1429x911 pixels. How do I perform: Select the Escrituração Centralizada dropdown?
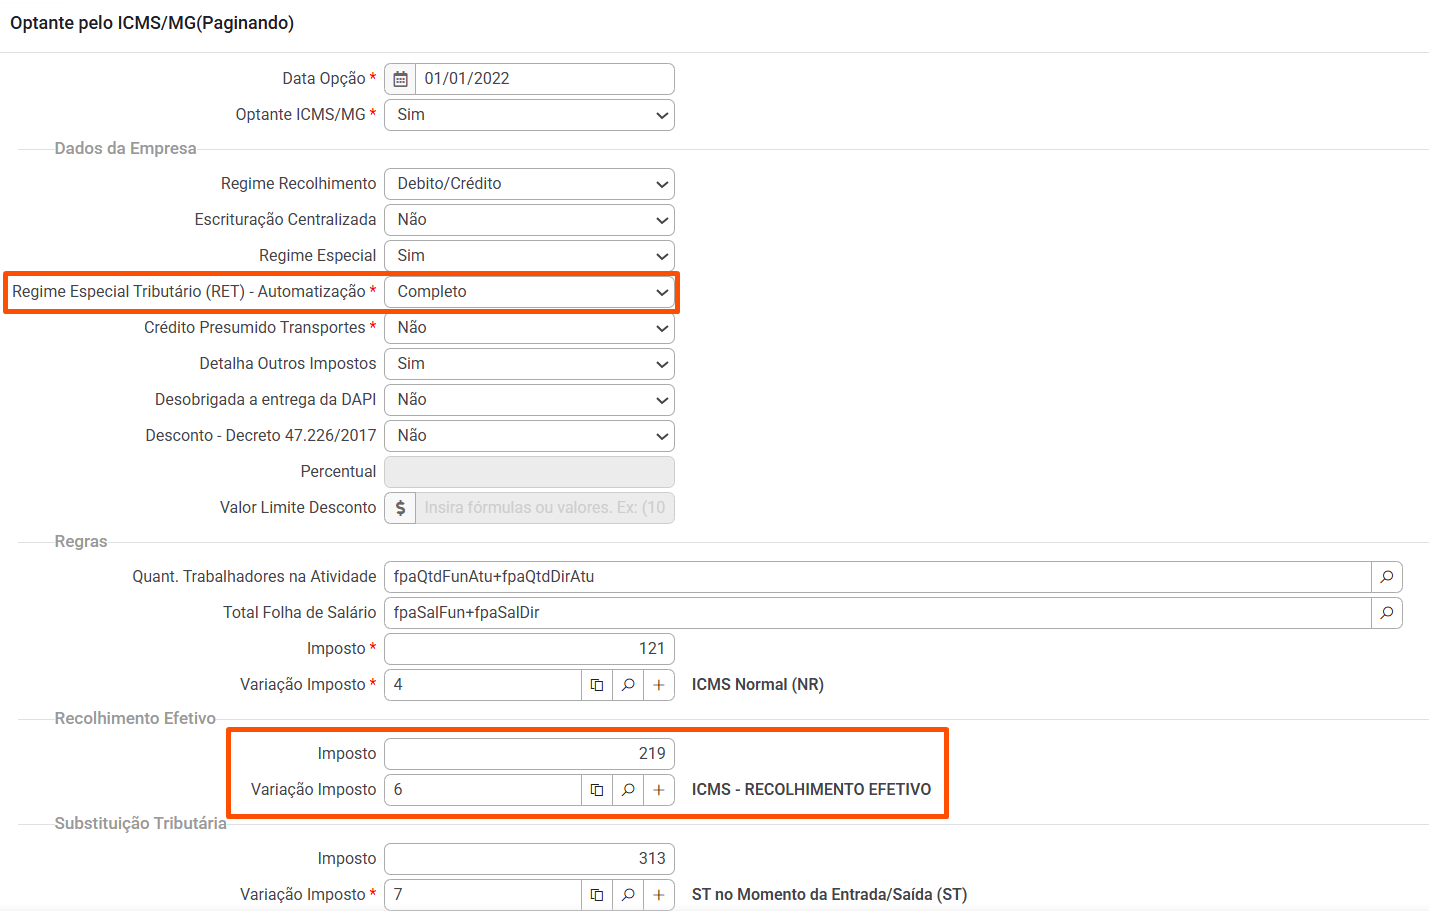pos(529,220)
